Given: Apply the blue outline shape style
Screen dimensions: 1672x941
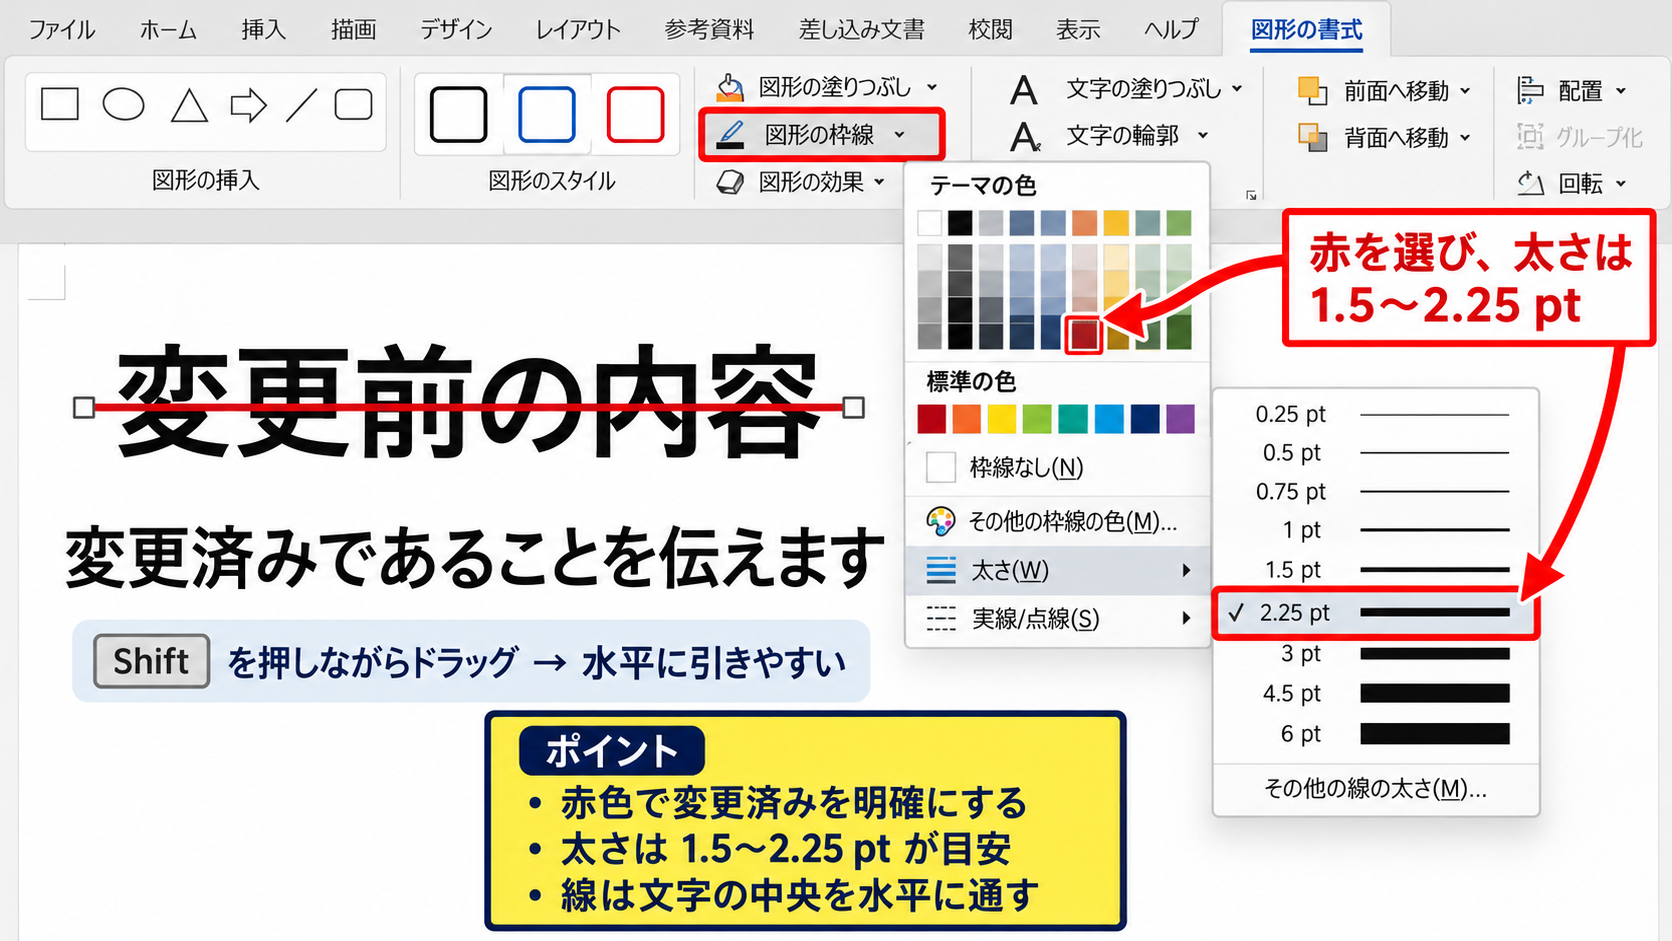Looking at the screenshot, I should (547, 114).
